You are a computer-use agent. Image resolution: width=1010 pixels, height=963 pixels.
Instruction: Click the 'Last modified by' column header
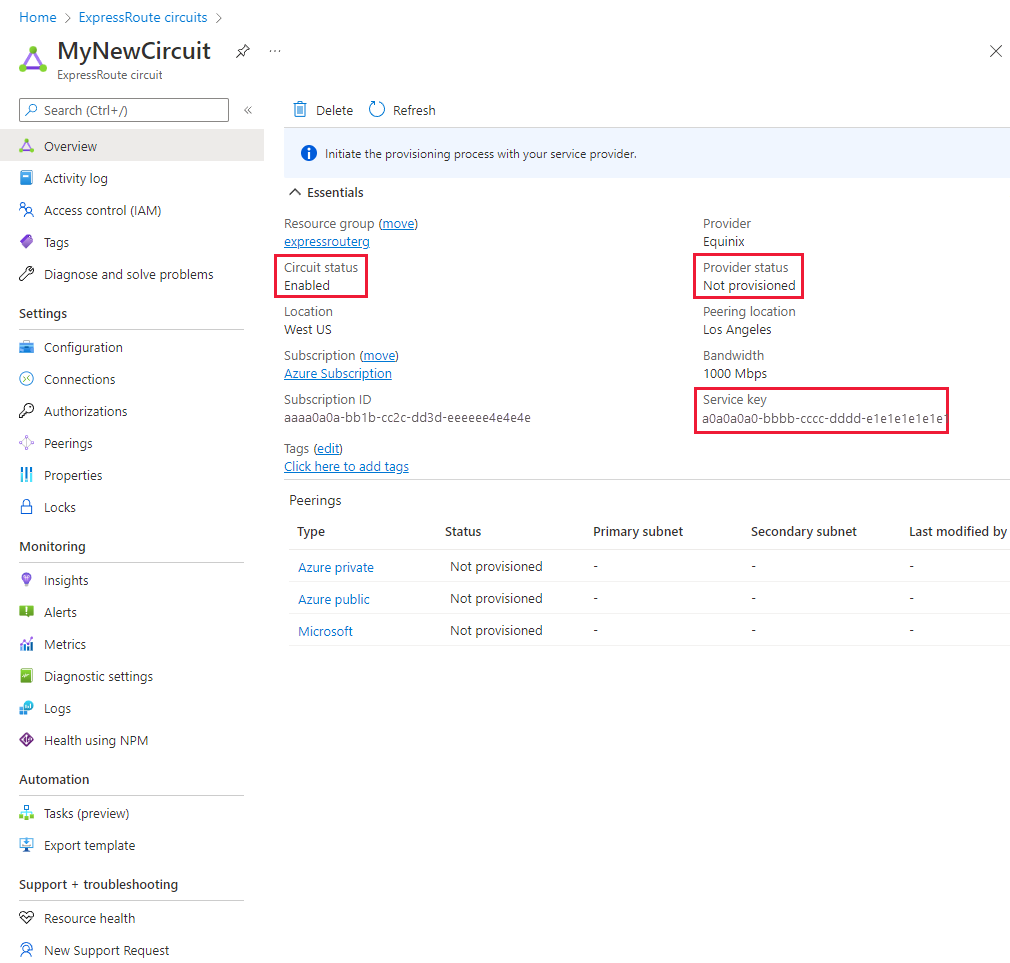tap(957, 531)
